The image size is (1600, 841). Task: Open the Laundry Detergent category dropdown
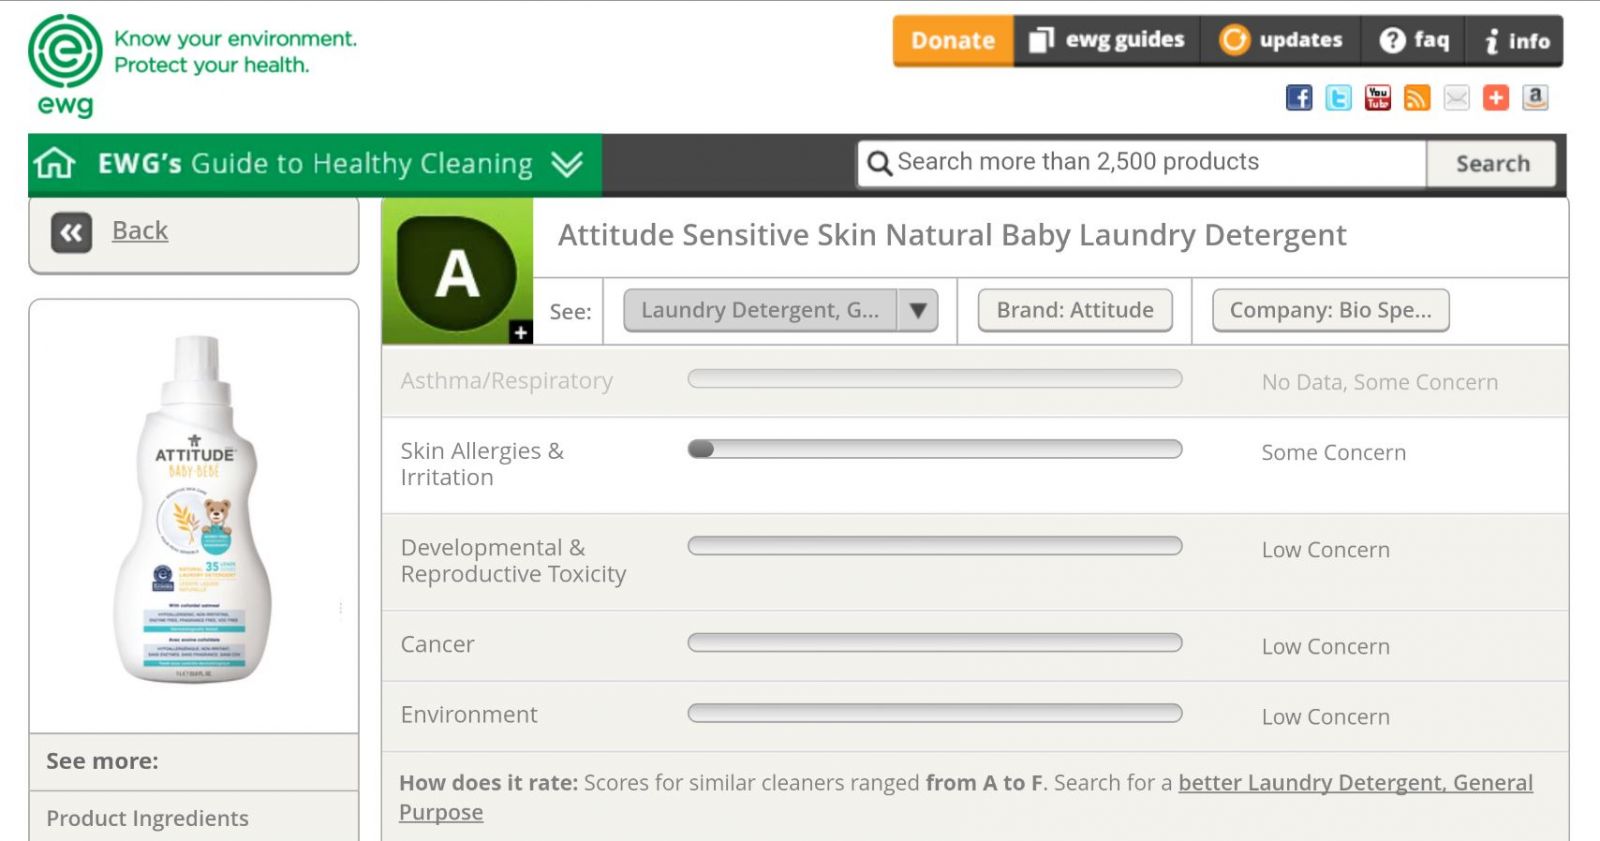click(x=780, y=310)
